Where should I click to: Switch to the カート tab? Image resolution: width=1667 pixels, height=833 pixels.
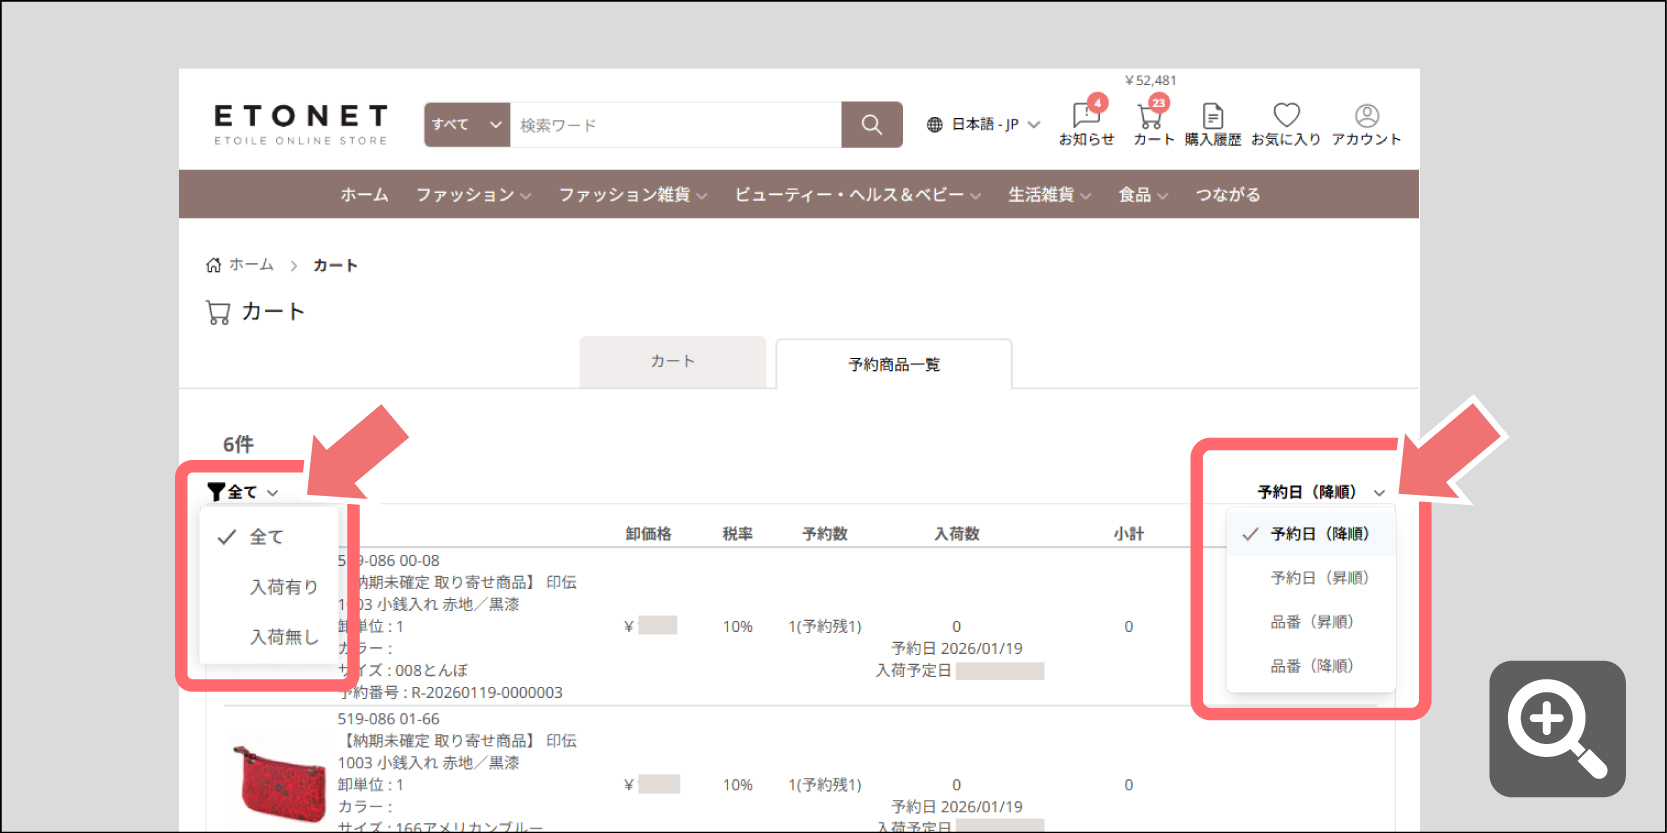click(x=673, y=361)
